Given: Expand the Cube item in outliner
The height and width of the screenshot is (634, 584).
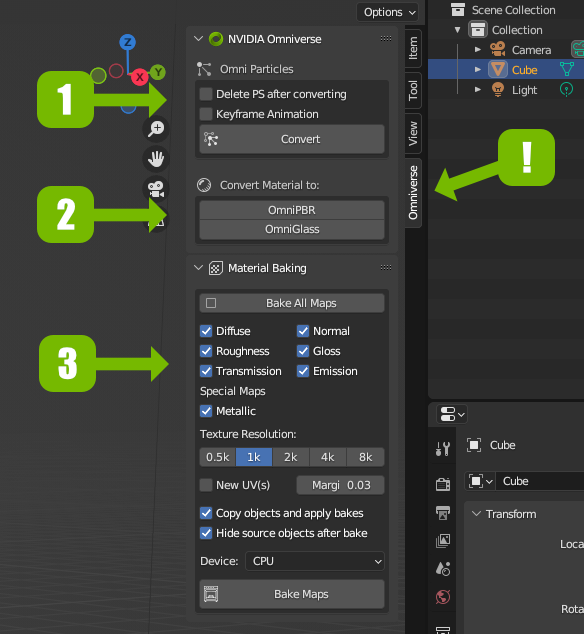Looking at the screenshot, I should pyautogui.click(x=478, y=70).
